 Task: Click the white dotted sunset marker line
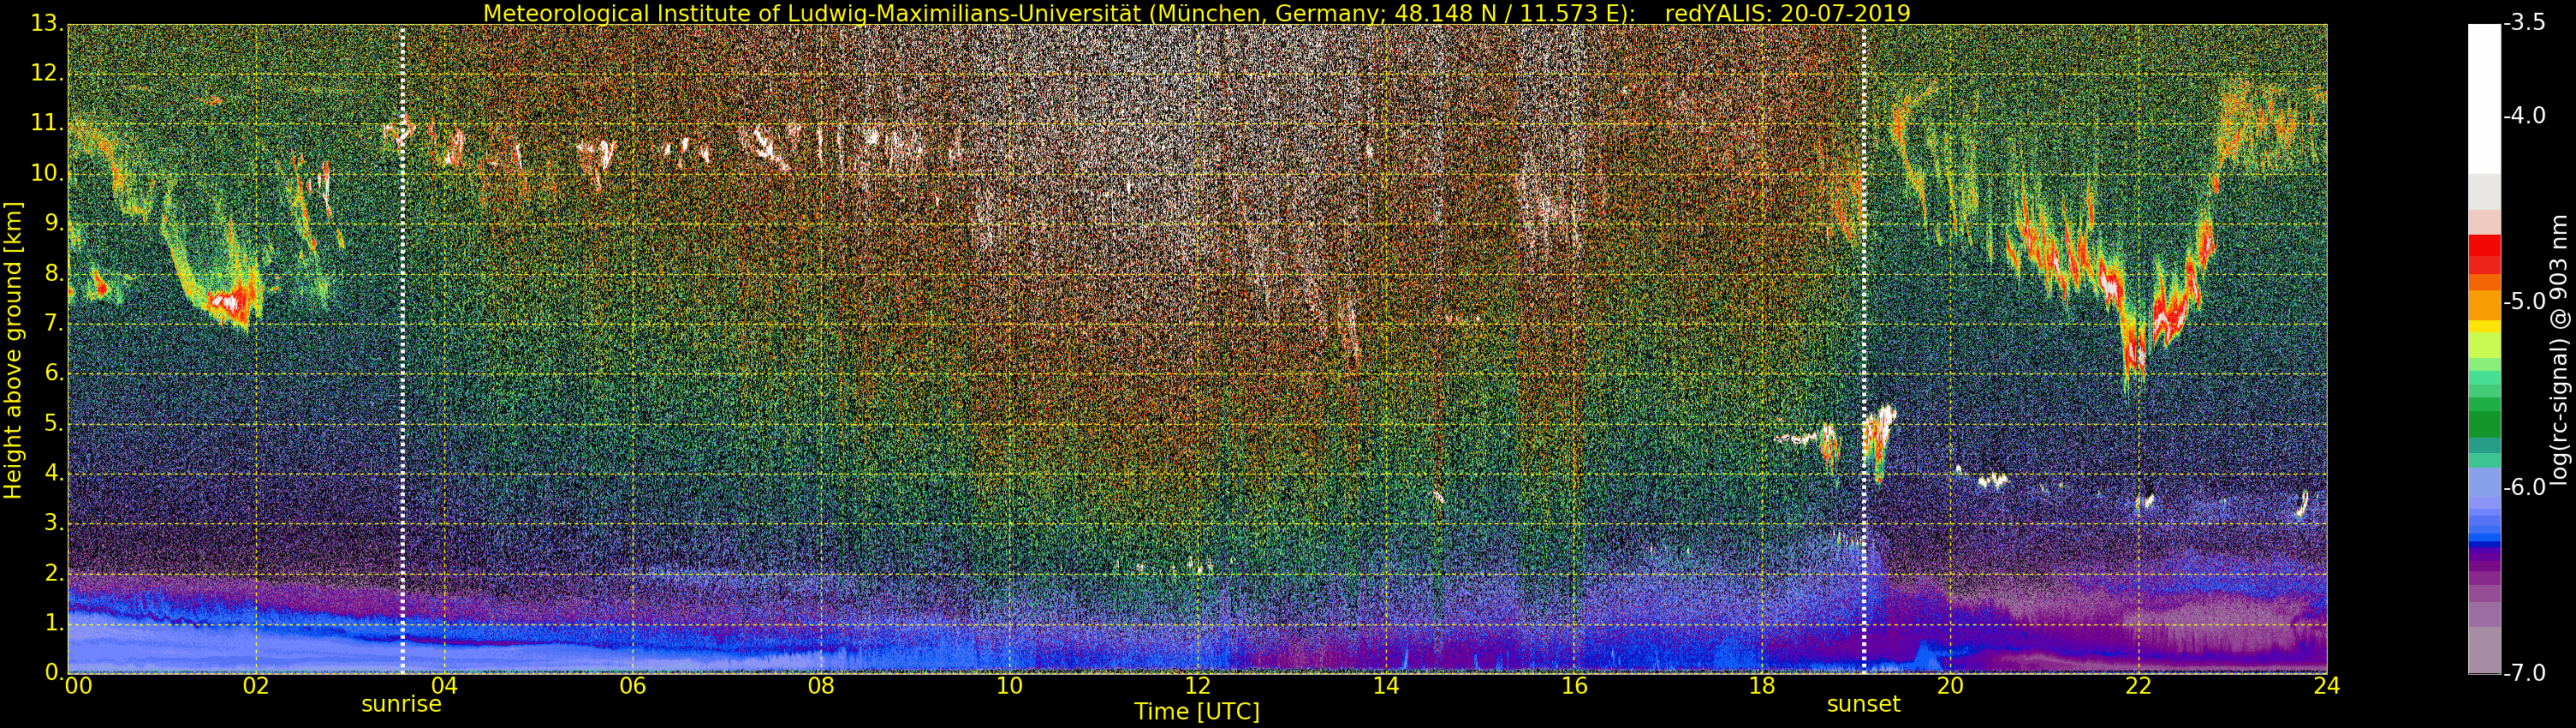(x=1864, y=349)
